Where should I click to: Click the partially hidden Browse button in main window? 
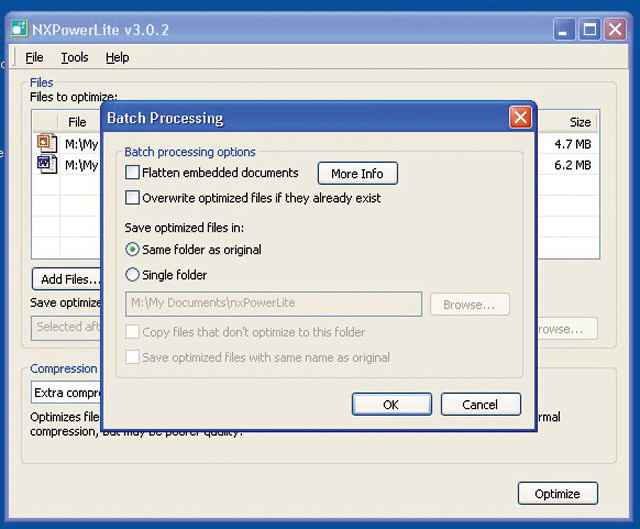point(567,329)
